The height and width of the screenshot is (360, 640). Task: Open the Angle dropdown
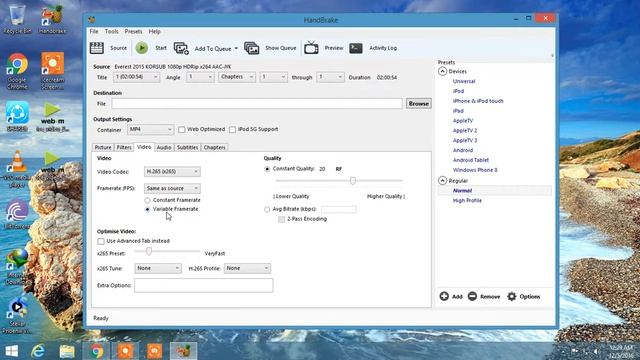(200, 77)
